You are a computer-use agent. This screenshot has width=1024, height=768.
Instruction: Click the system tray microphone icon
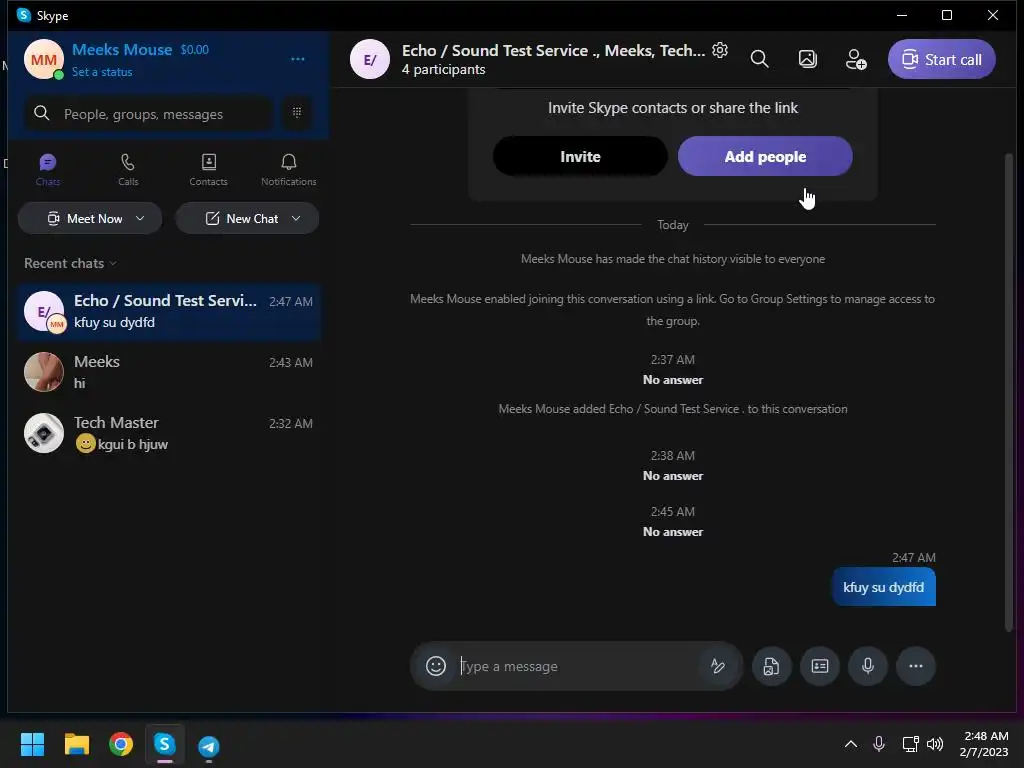coord(879,744)
